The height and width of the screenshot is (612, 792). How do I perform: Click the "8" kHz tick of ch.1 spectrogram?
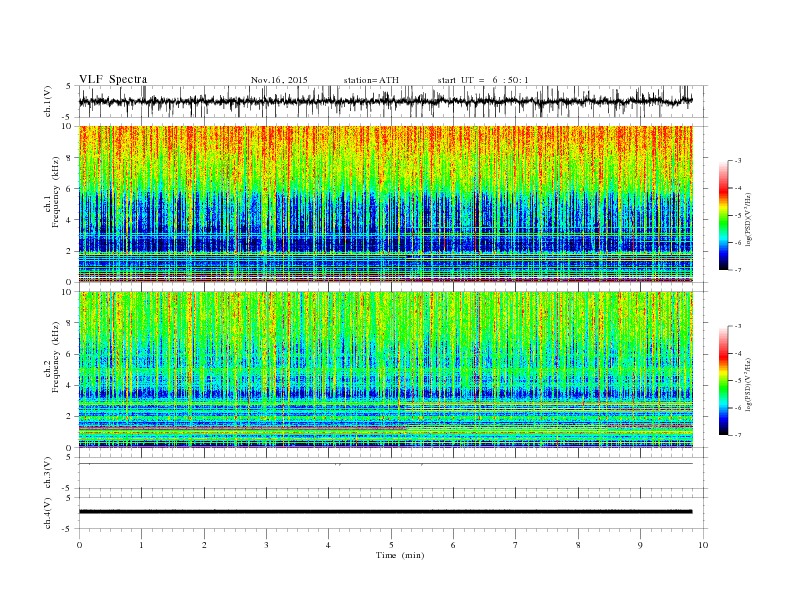coord(69,158)
